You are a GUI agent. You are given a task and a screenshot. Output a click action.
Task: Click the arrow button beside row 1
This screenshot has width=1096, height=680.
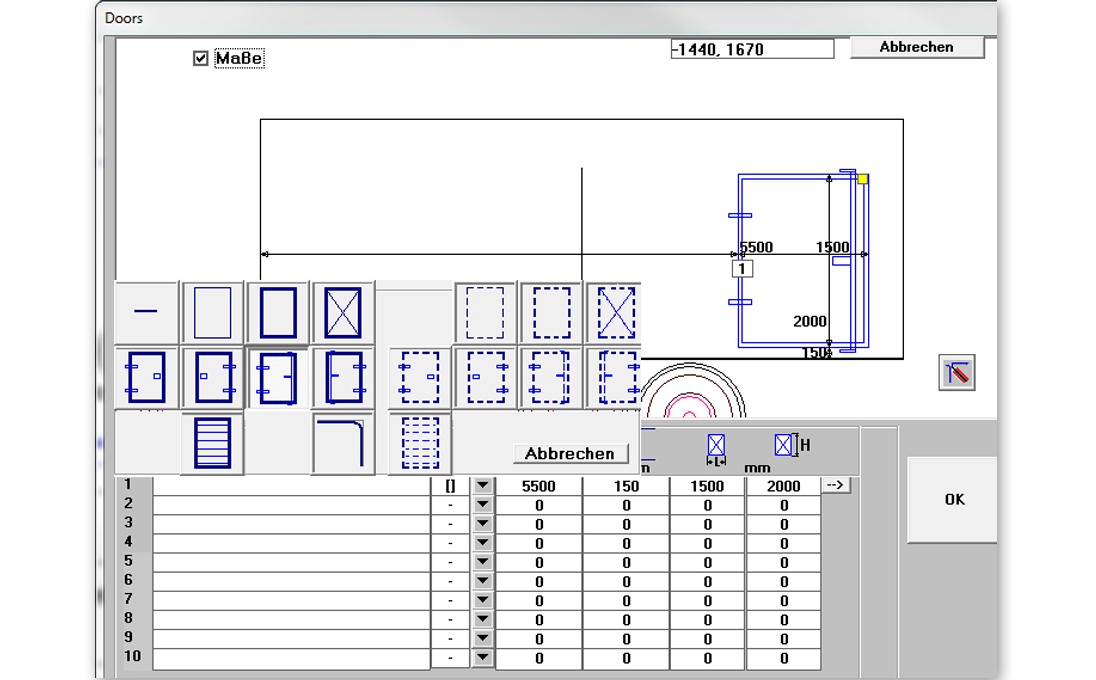click(835, 485)
